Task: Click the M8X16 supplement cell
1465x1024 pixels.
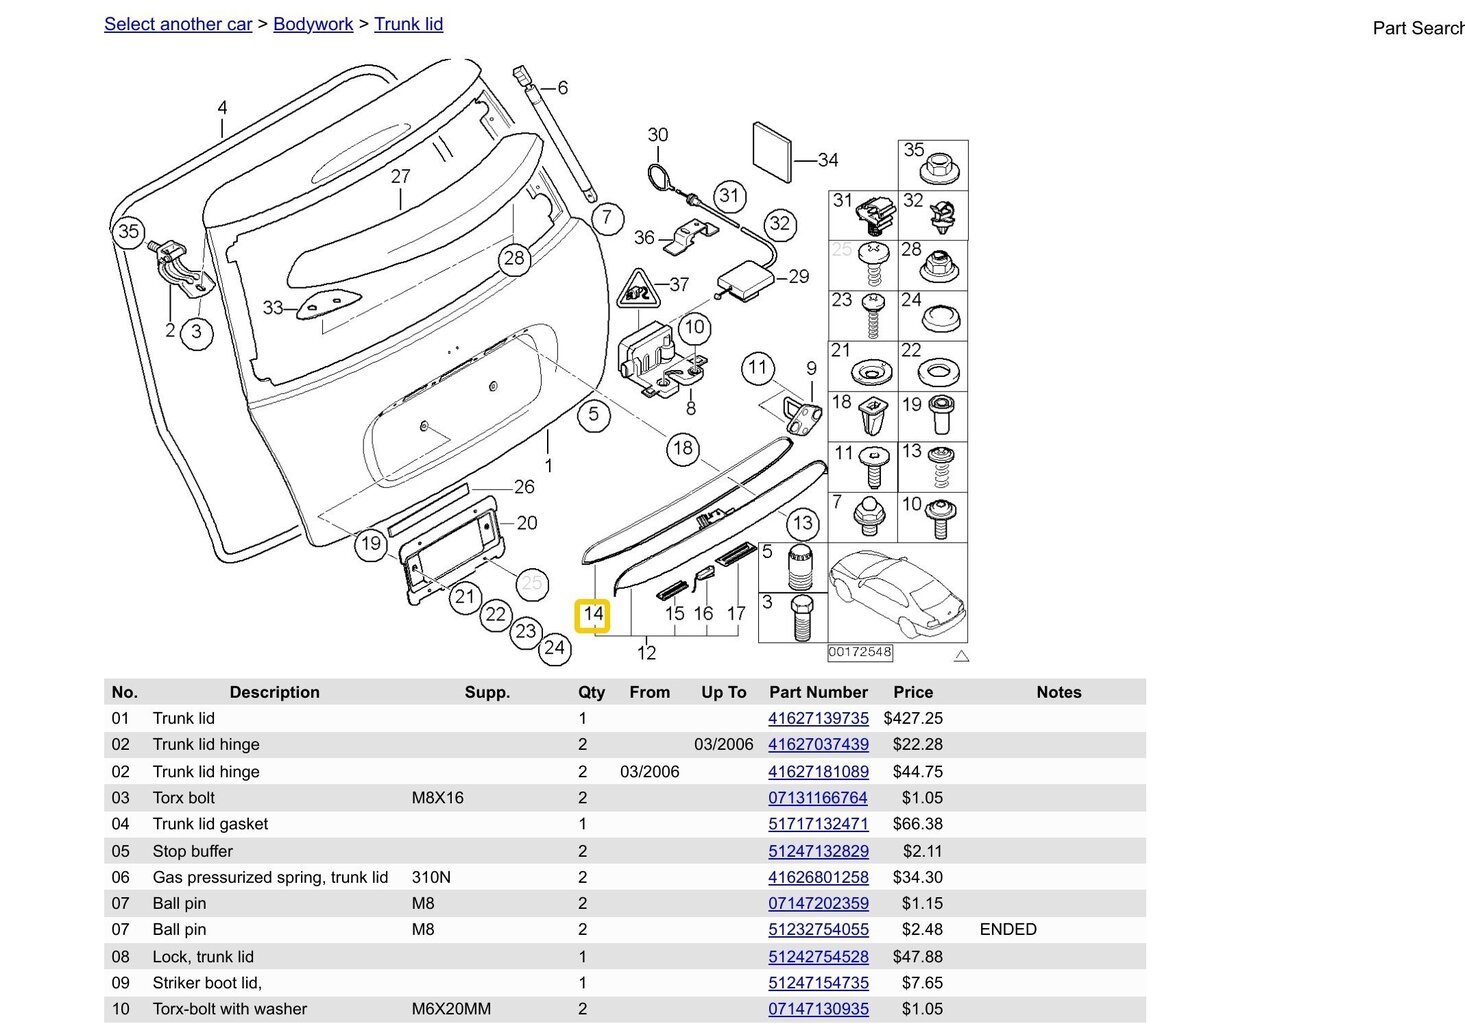Action: pyautogui.click(x=438, y=797)
